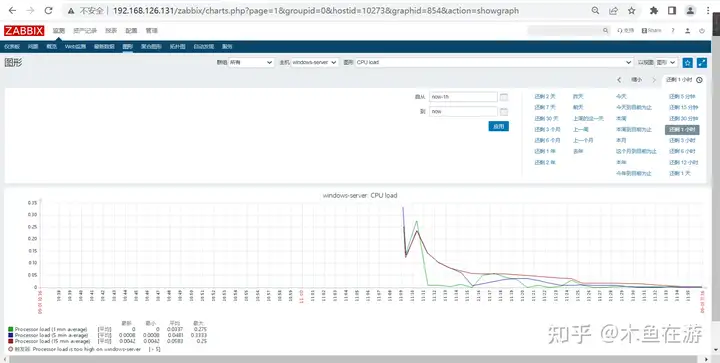Click the now-1h from input field
The height and width of the screenshot is (363, 720).
coord(463,97)
